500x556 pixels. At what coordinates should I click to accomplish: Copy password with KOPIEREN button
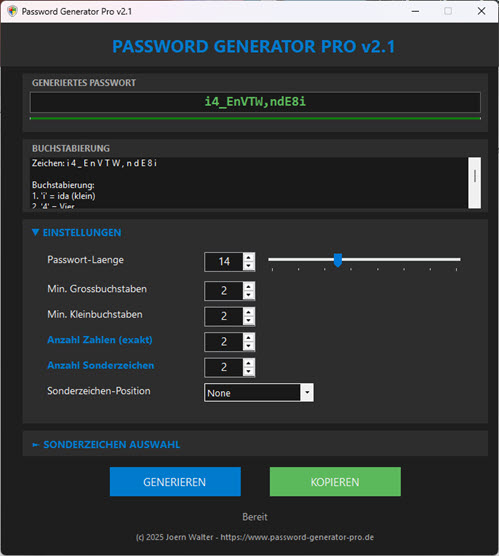tap(335, 482)
